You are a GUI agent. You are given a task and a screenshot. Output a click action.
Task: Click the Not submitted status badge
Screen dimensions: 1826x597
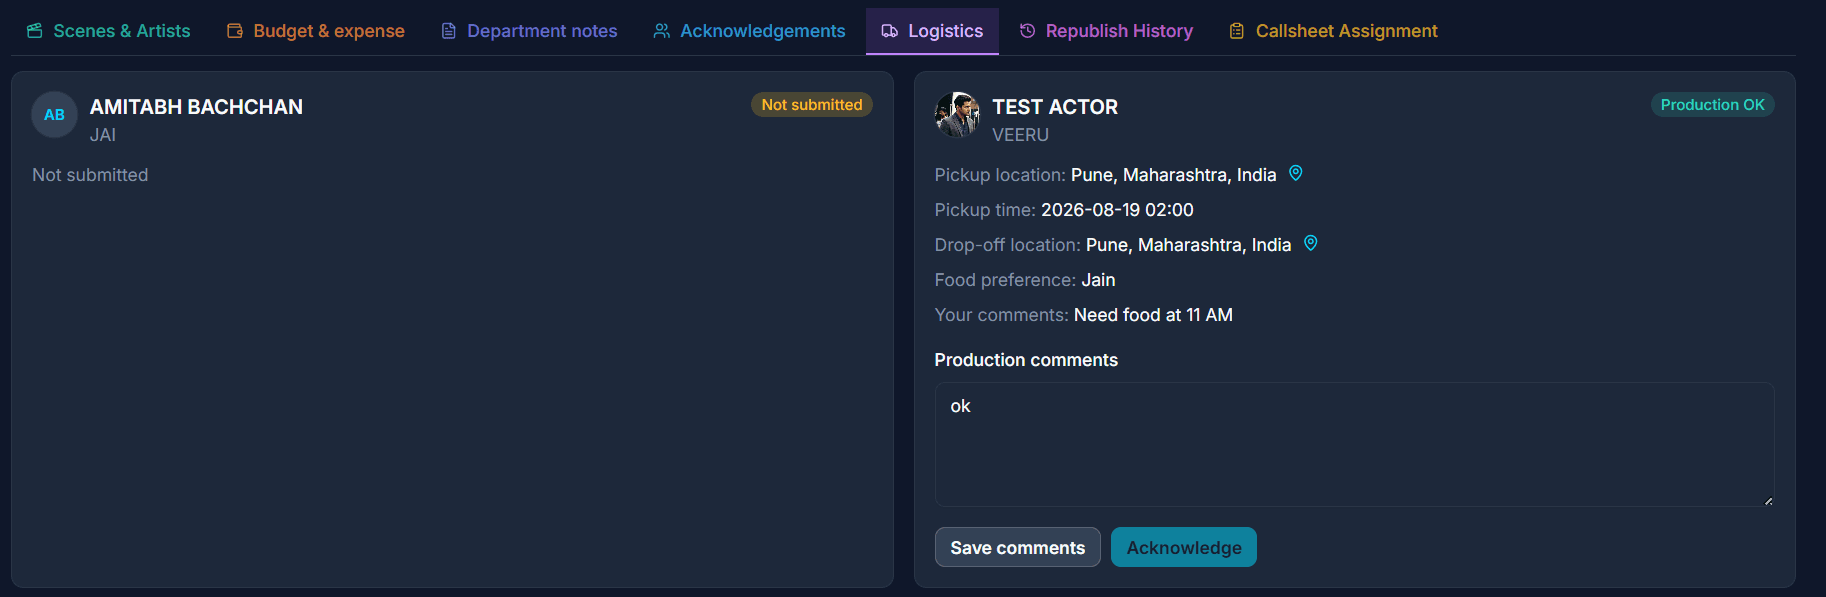pos(811,105)
